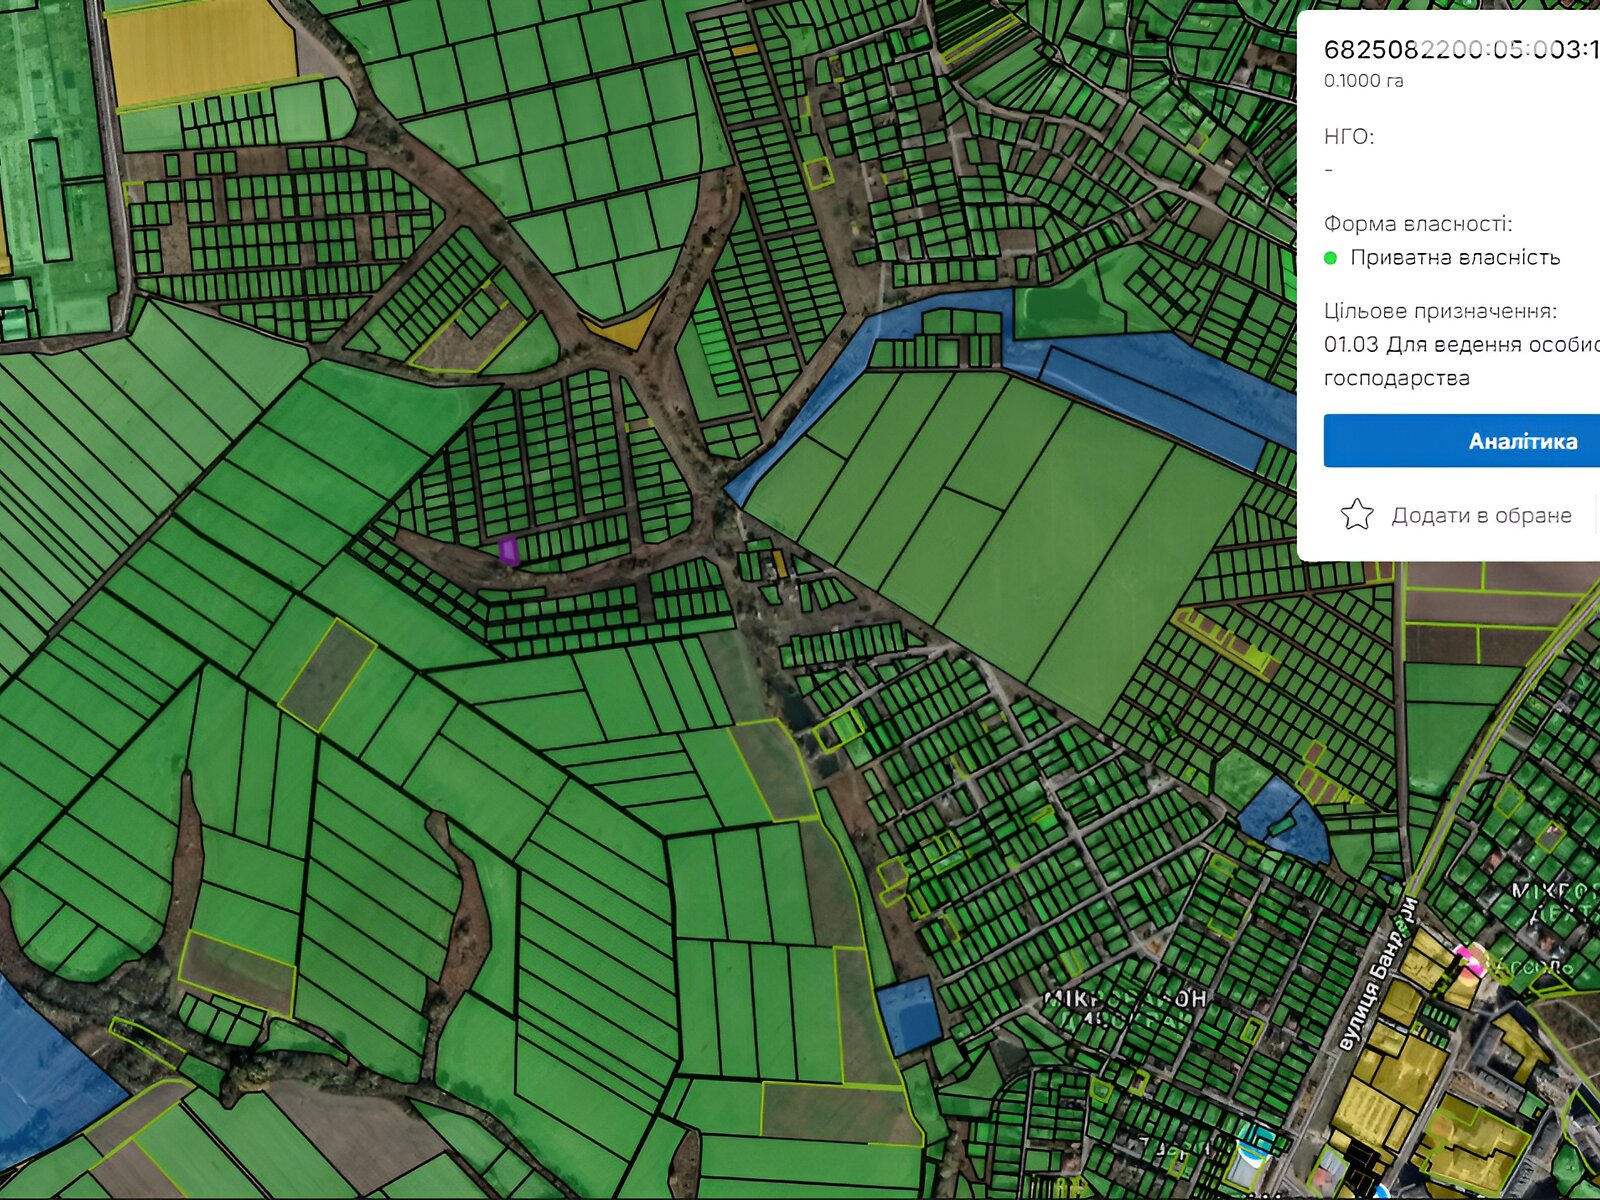Click the НГО label in the info panel
Image resolution: width=1600 pixels, height=1200 pixels.
point(1349,137)
